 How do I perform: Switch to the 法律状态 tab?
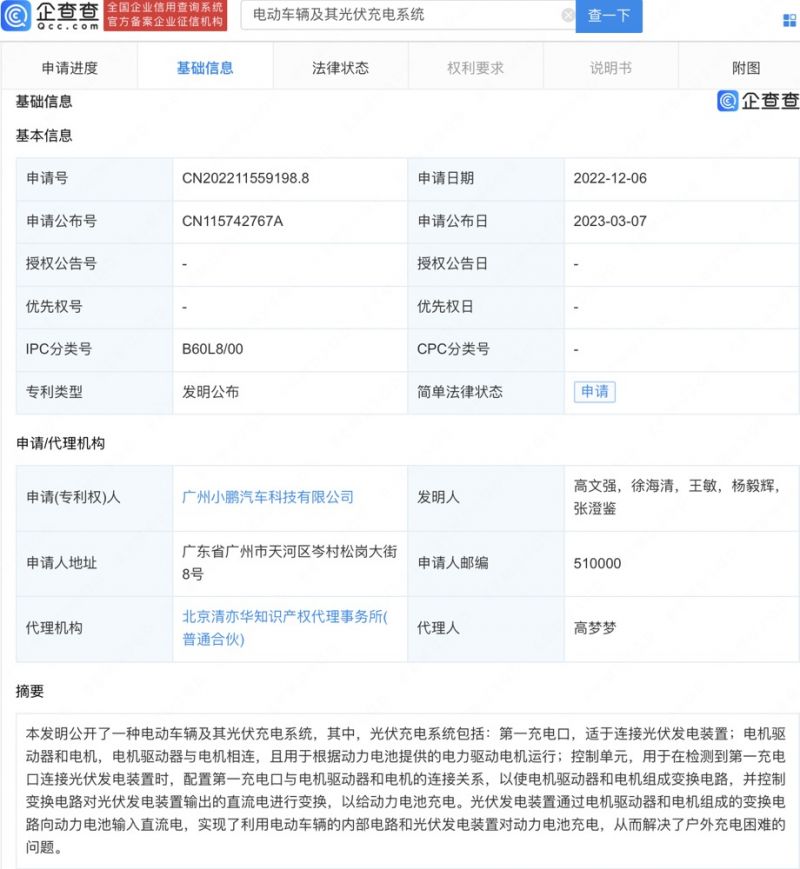(x=340, y=68)
